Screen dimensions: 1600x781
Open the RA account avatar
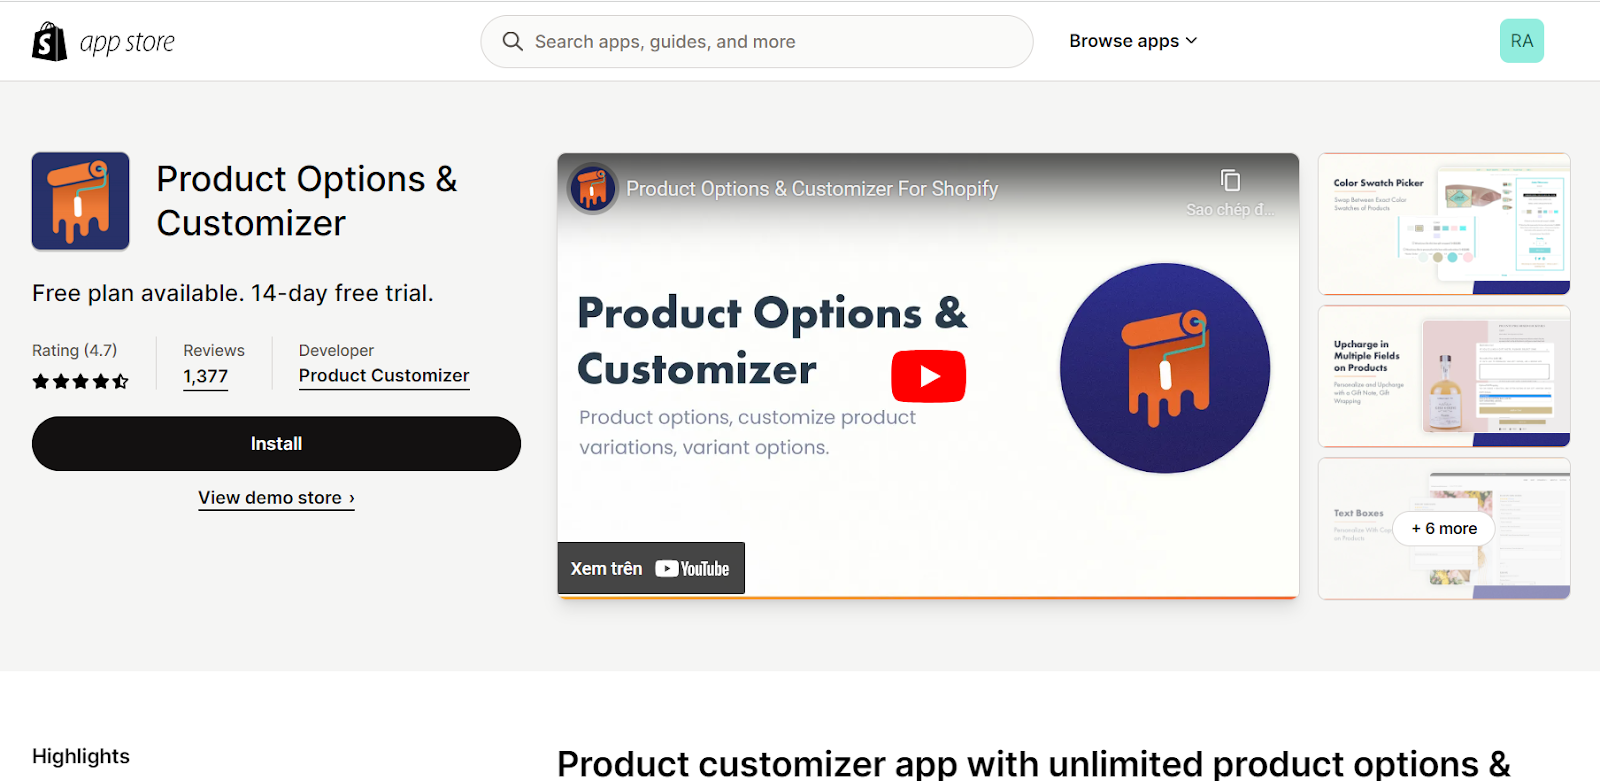coord(1522,41)
